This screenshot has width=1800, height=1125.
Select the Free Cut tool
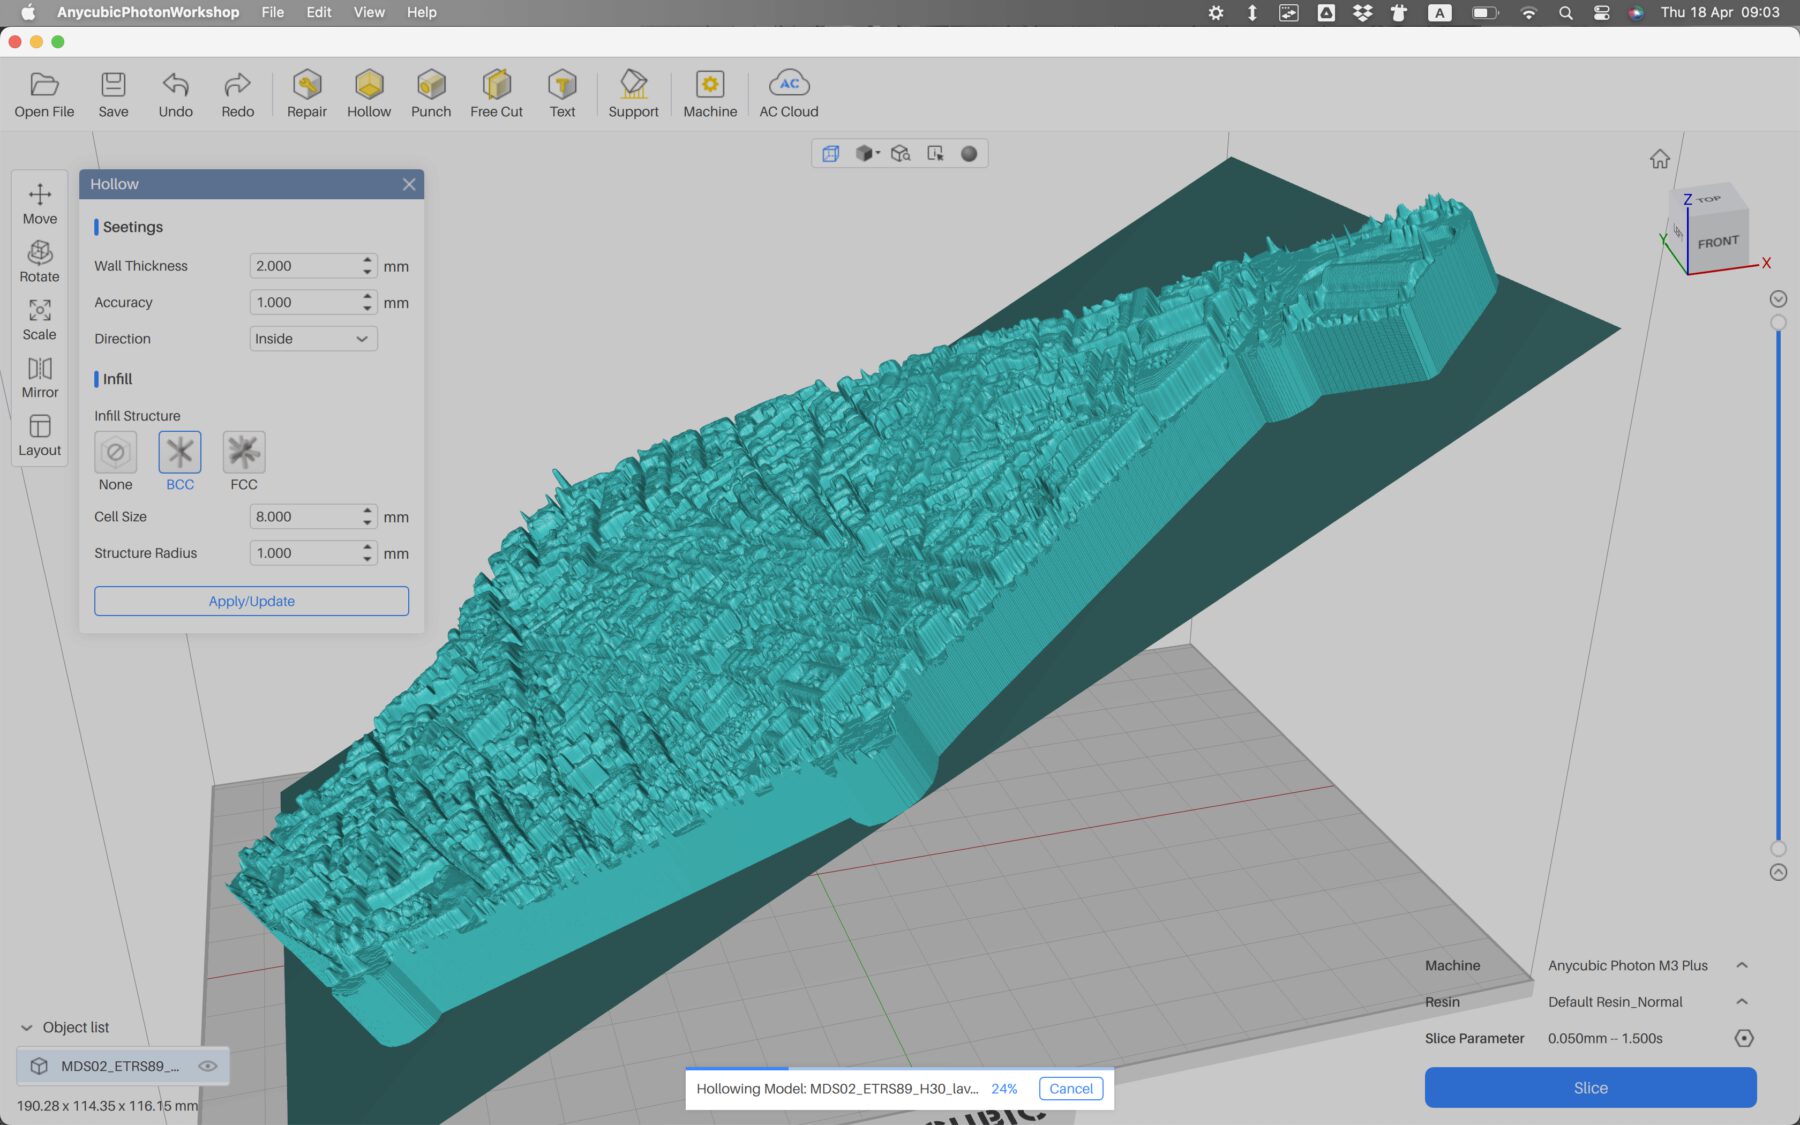[496, 95]
